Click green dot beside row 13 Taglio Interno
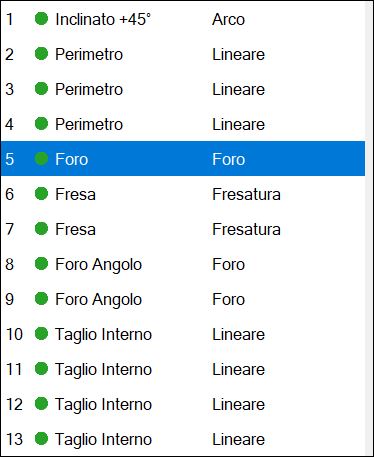 coord(41,439)
